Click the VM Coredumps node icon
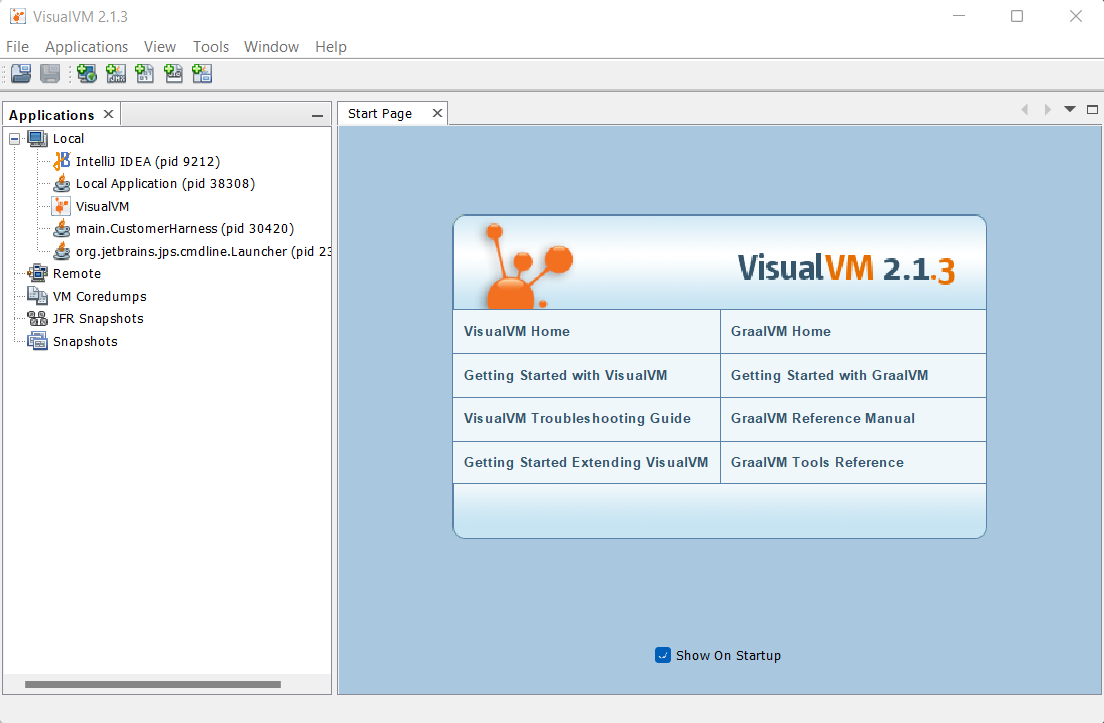 [37, 296]
